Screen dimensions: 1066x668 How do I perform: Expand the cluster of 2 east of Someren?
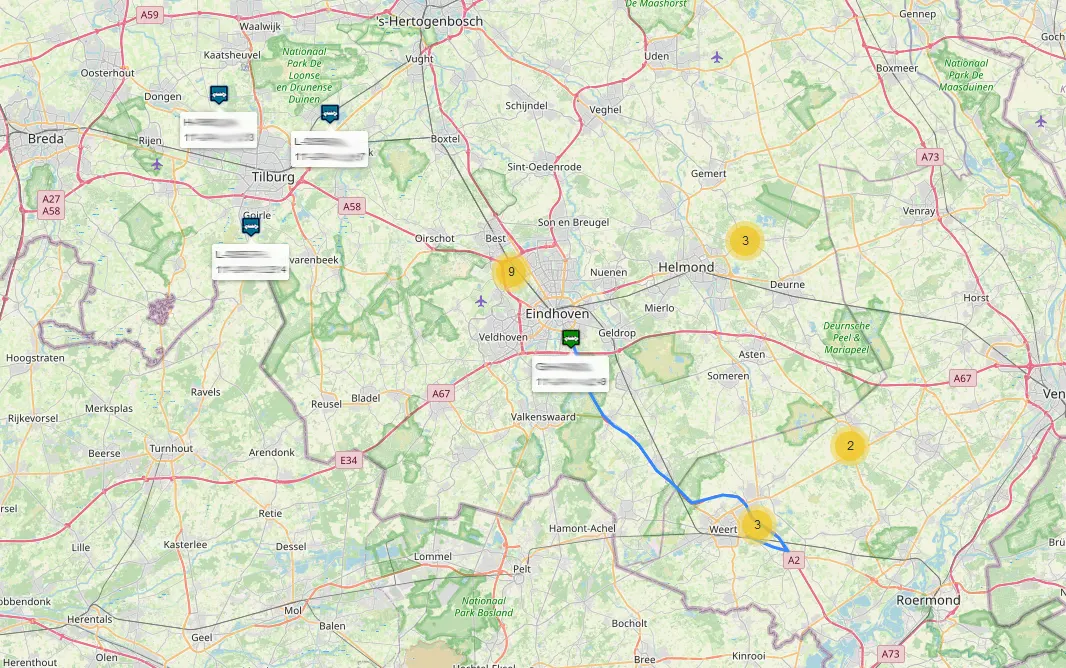[850, 446]
